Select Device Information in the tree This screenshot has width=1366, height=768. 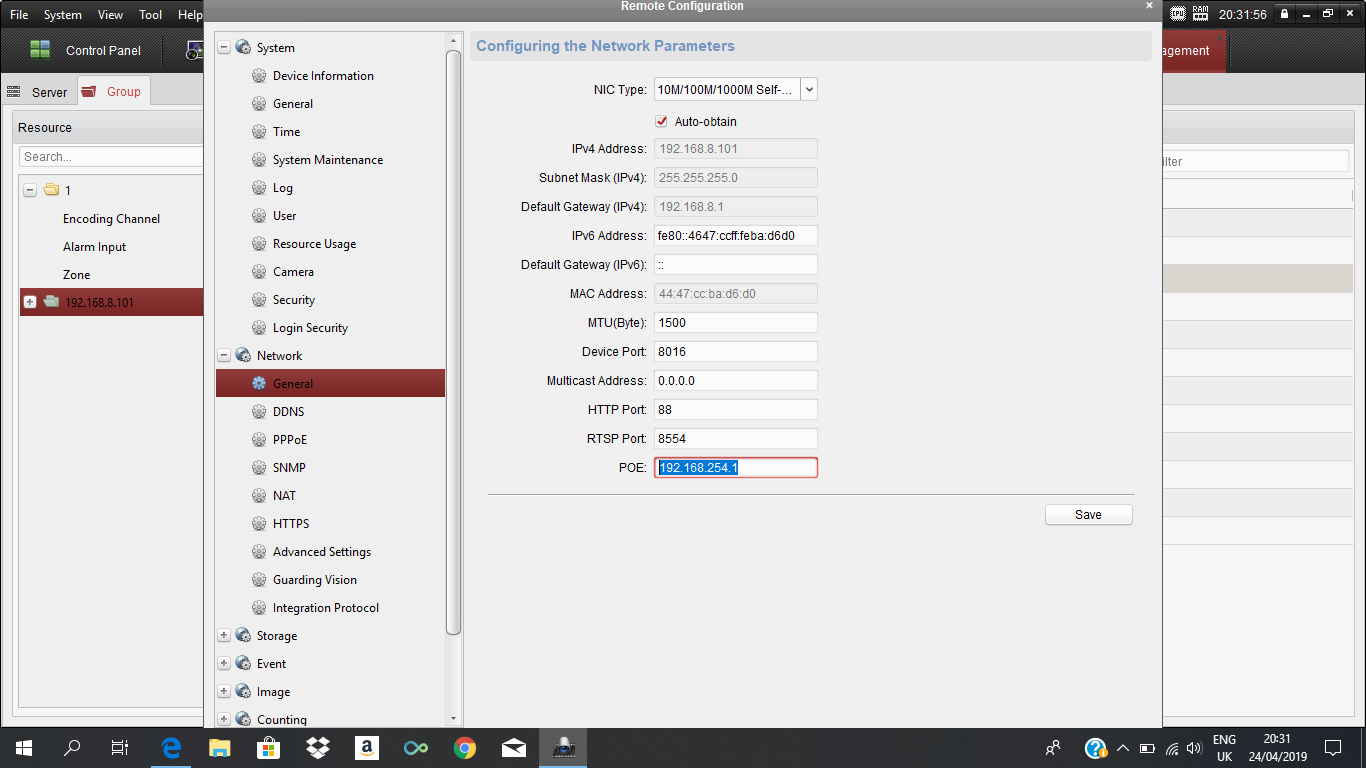(323, 76)
